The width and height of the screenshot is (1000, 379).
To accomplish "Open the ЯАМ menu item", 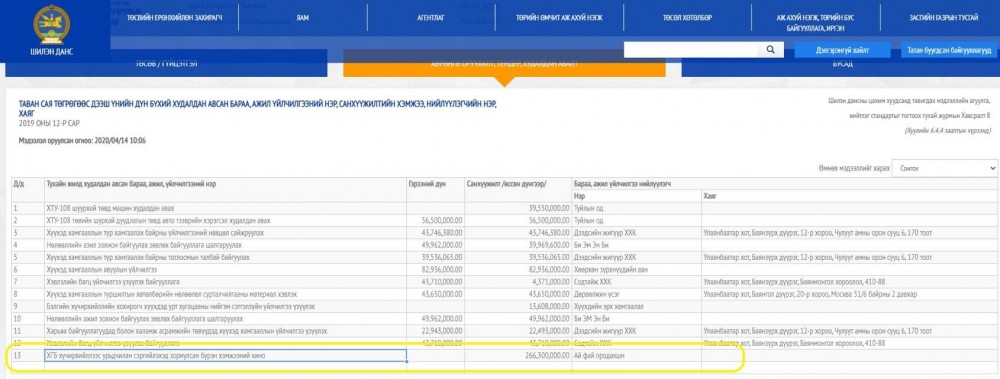I will pos(303,18).
